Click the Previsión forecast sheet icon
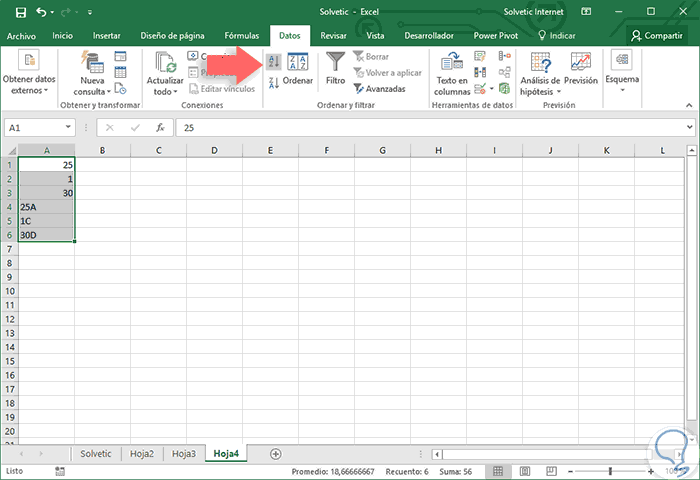This screenshot has width=700, height=480. click(x=581, y=68)
